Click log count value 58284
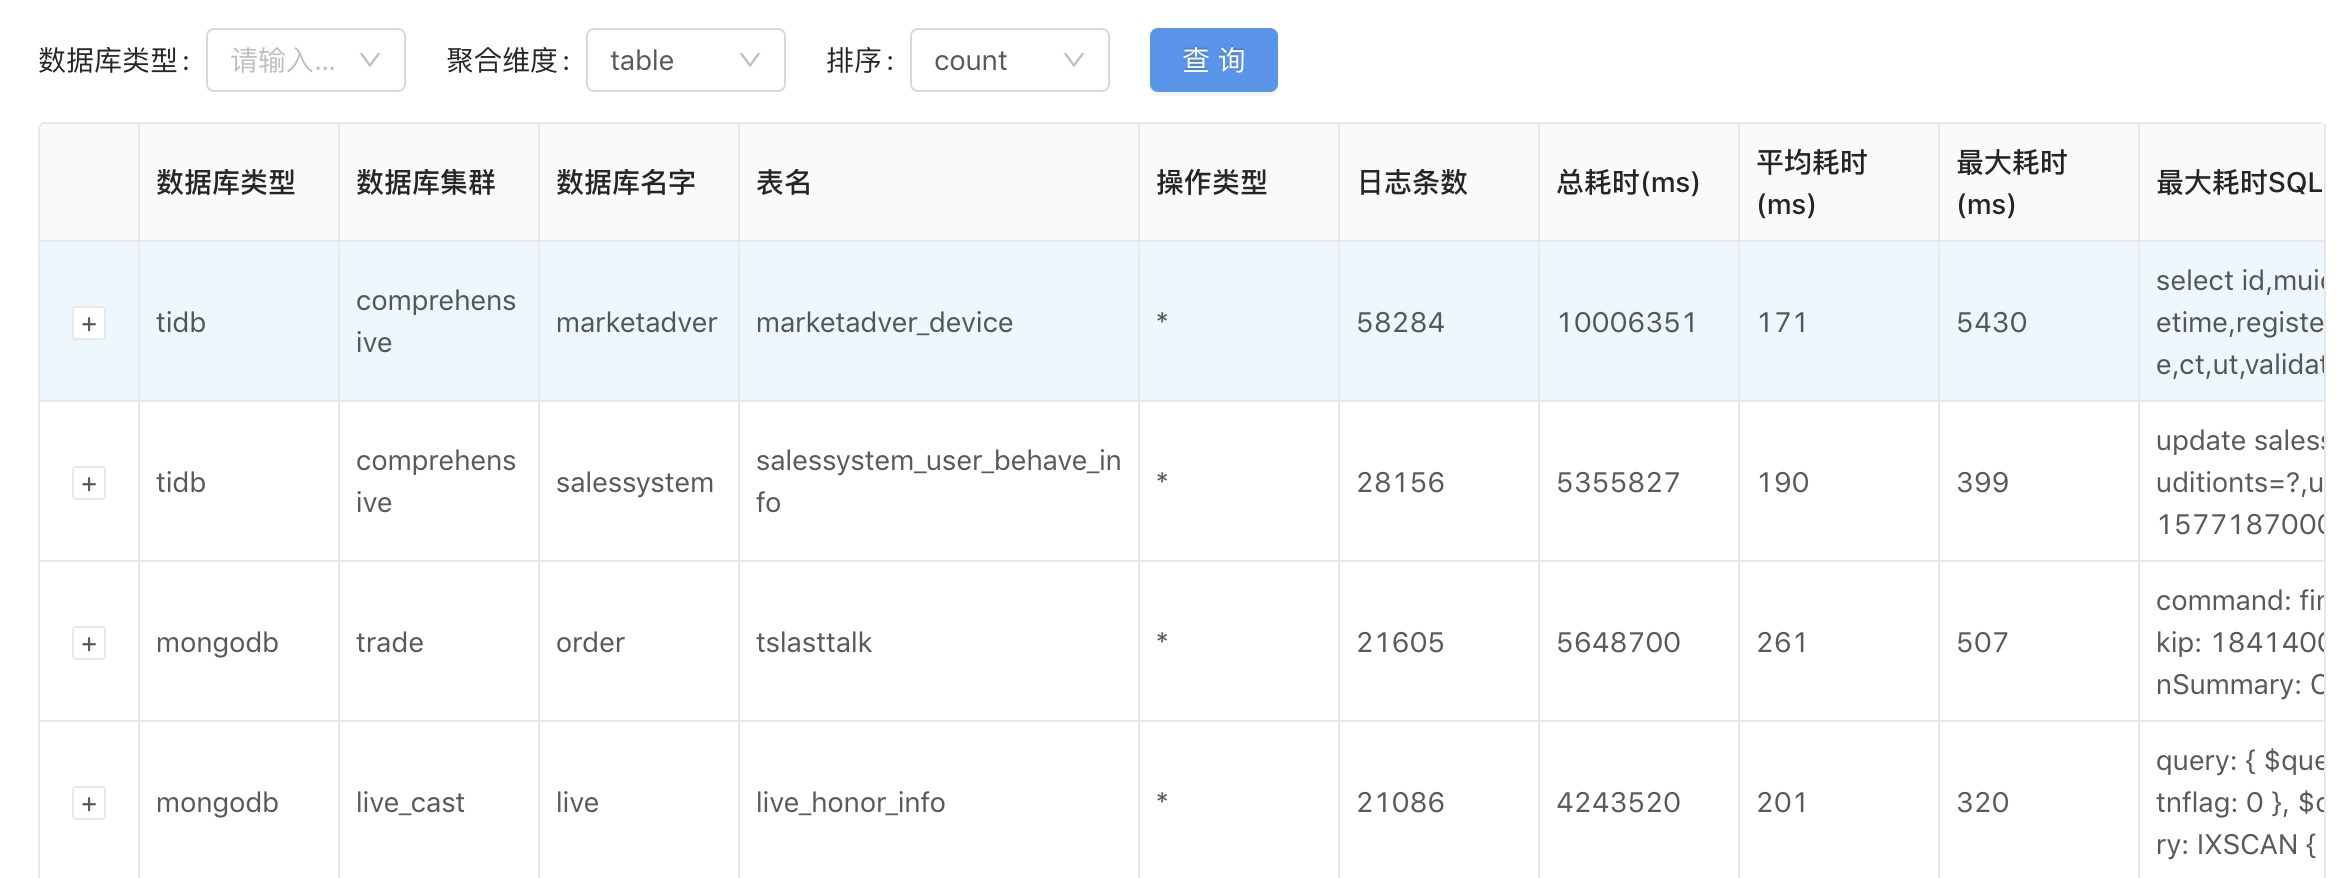 pyautogui.click(x=1400, y=322)
